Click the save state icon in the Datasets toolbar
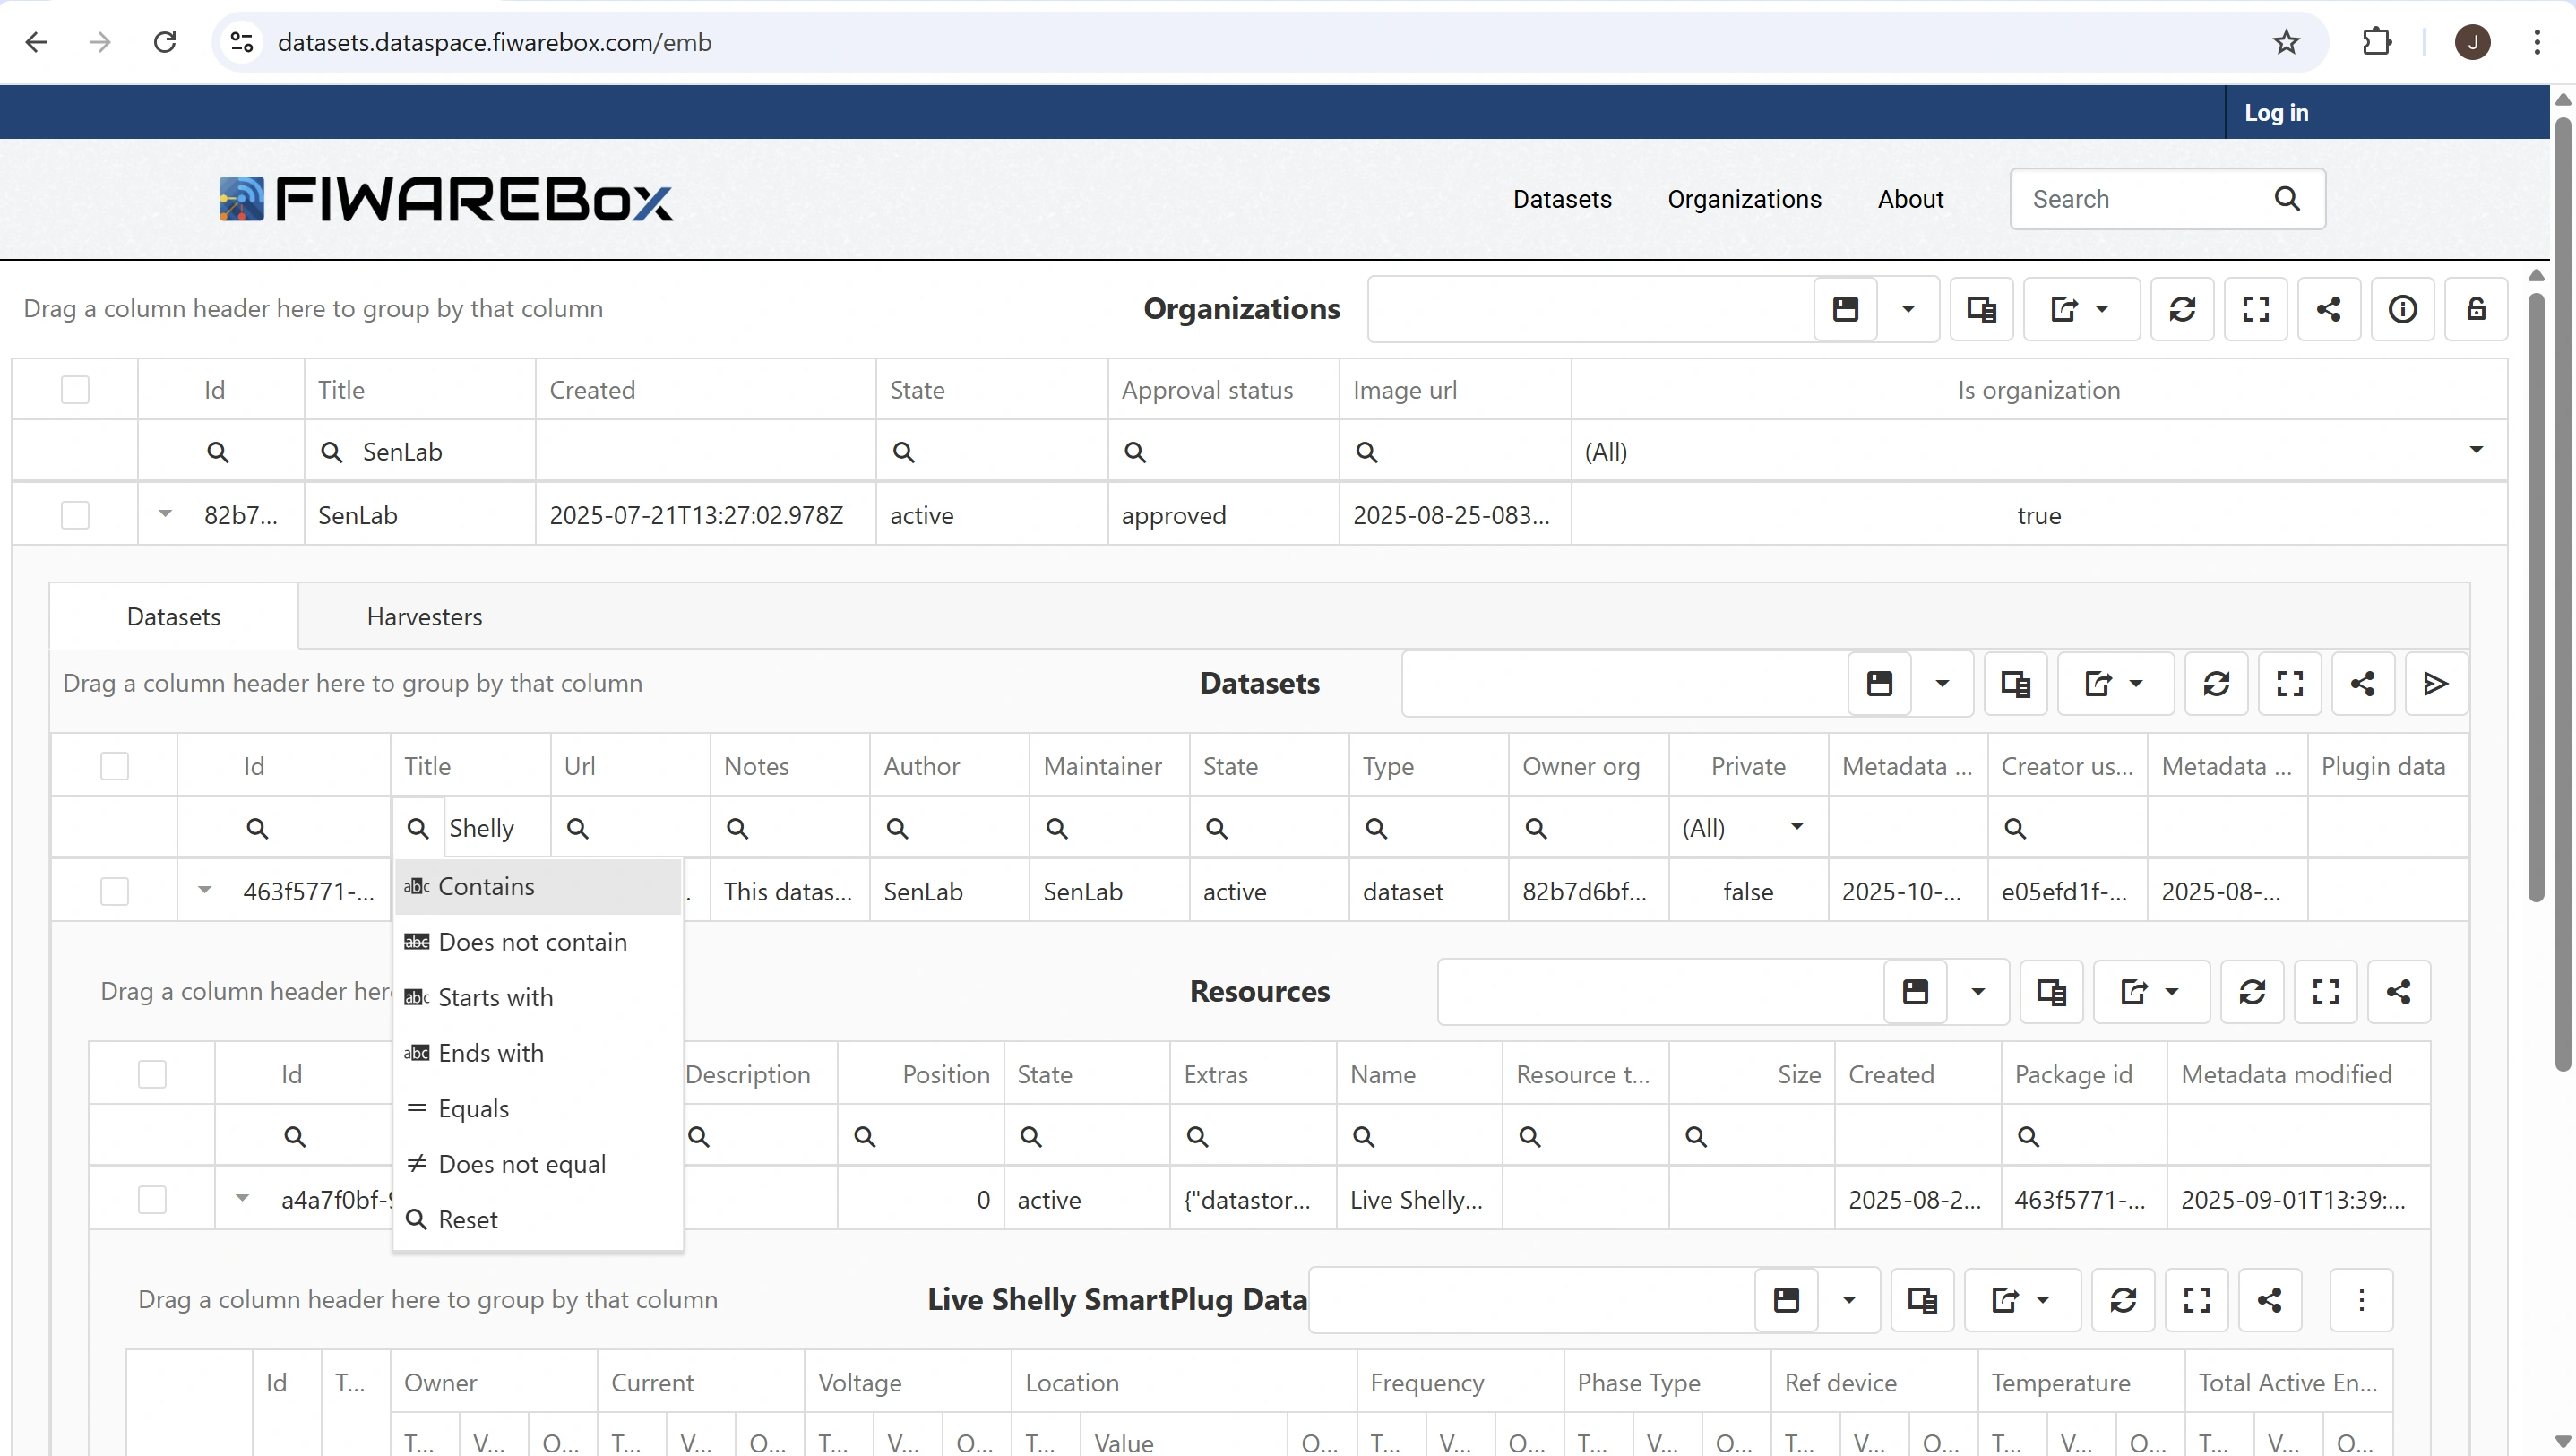Viewport: 2576px width, 1456px height. pos(1879,684)
